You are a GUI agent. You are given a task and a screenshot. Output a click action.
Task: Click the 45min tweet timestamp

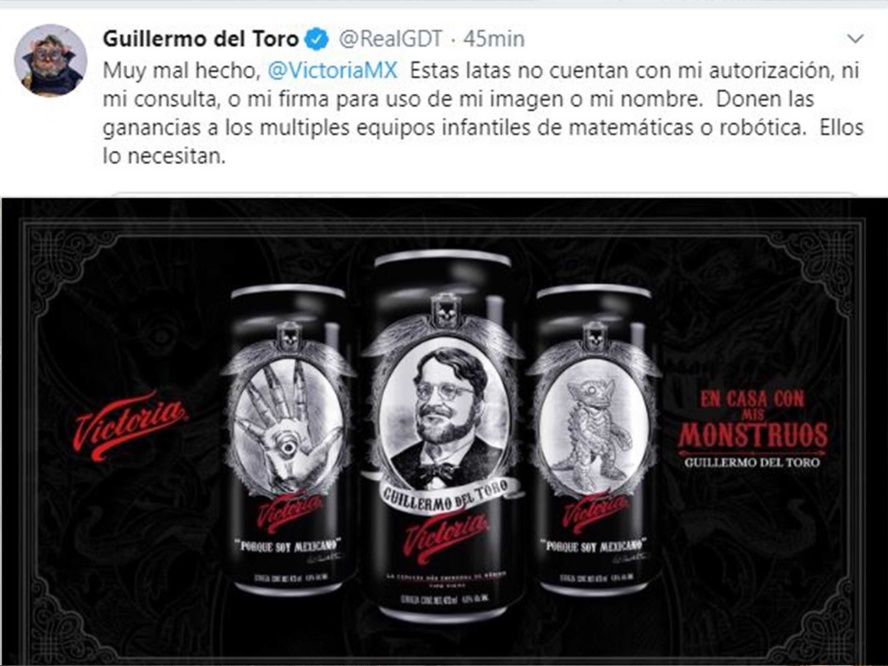494,39
